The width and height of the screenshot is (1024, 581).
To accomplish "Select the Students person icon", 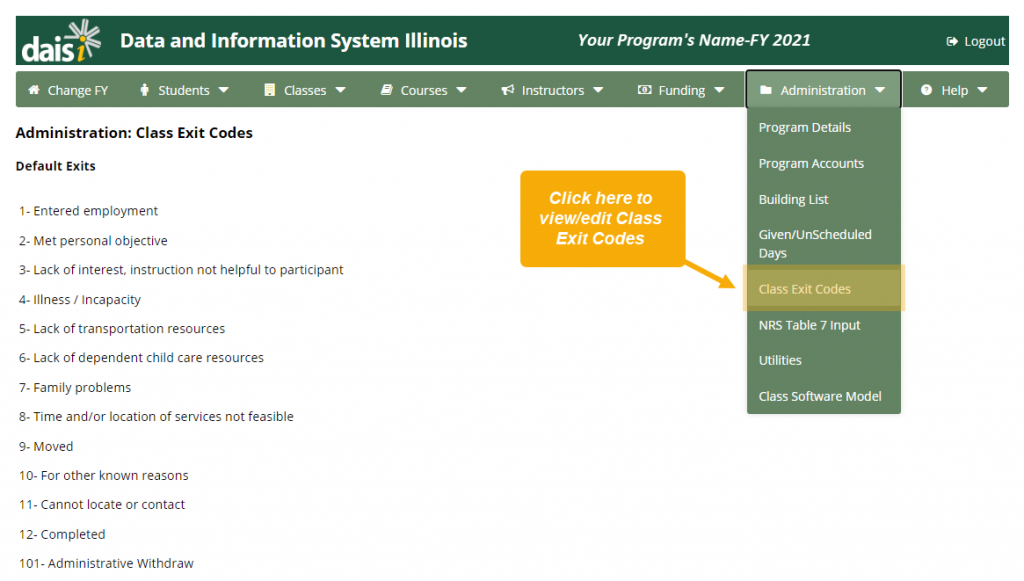I will pos(145,89).
